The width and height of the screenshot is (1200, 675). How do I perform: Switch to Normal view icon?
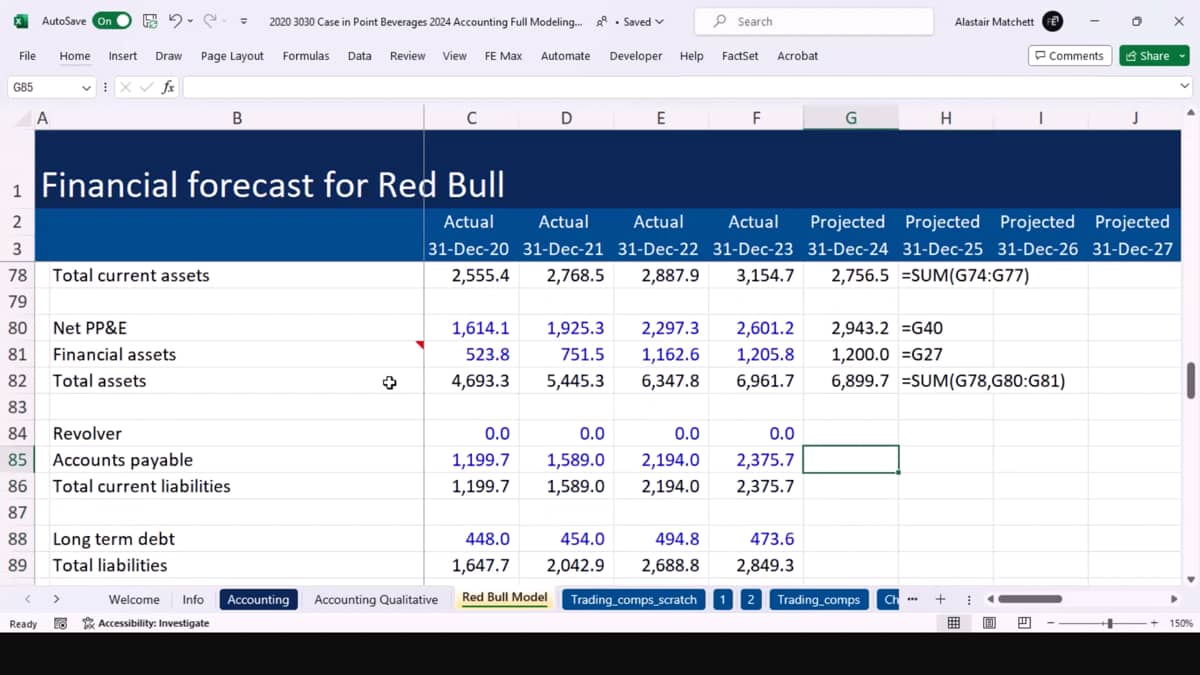click(953, 623)
